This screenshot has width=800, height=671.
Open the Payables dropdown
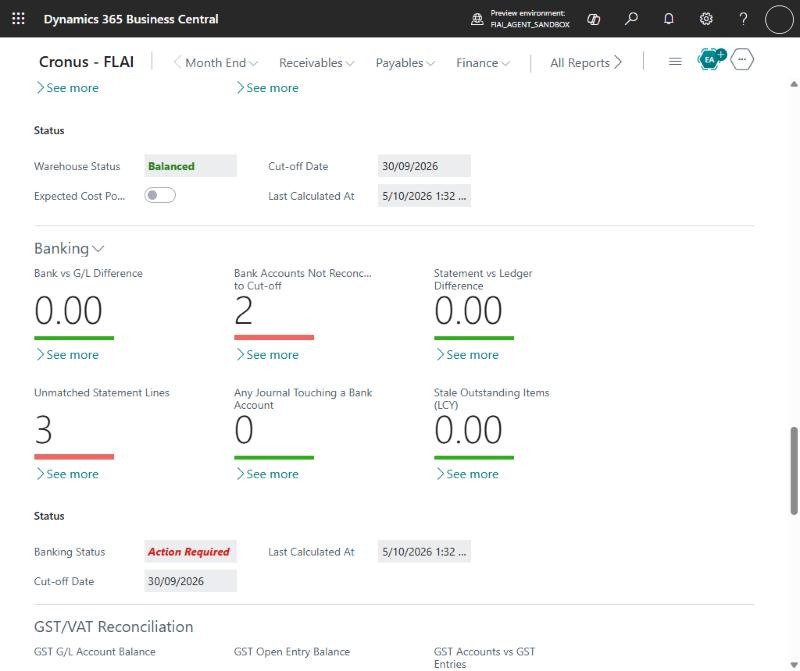tap(405, 63)
